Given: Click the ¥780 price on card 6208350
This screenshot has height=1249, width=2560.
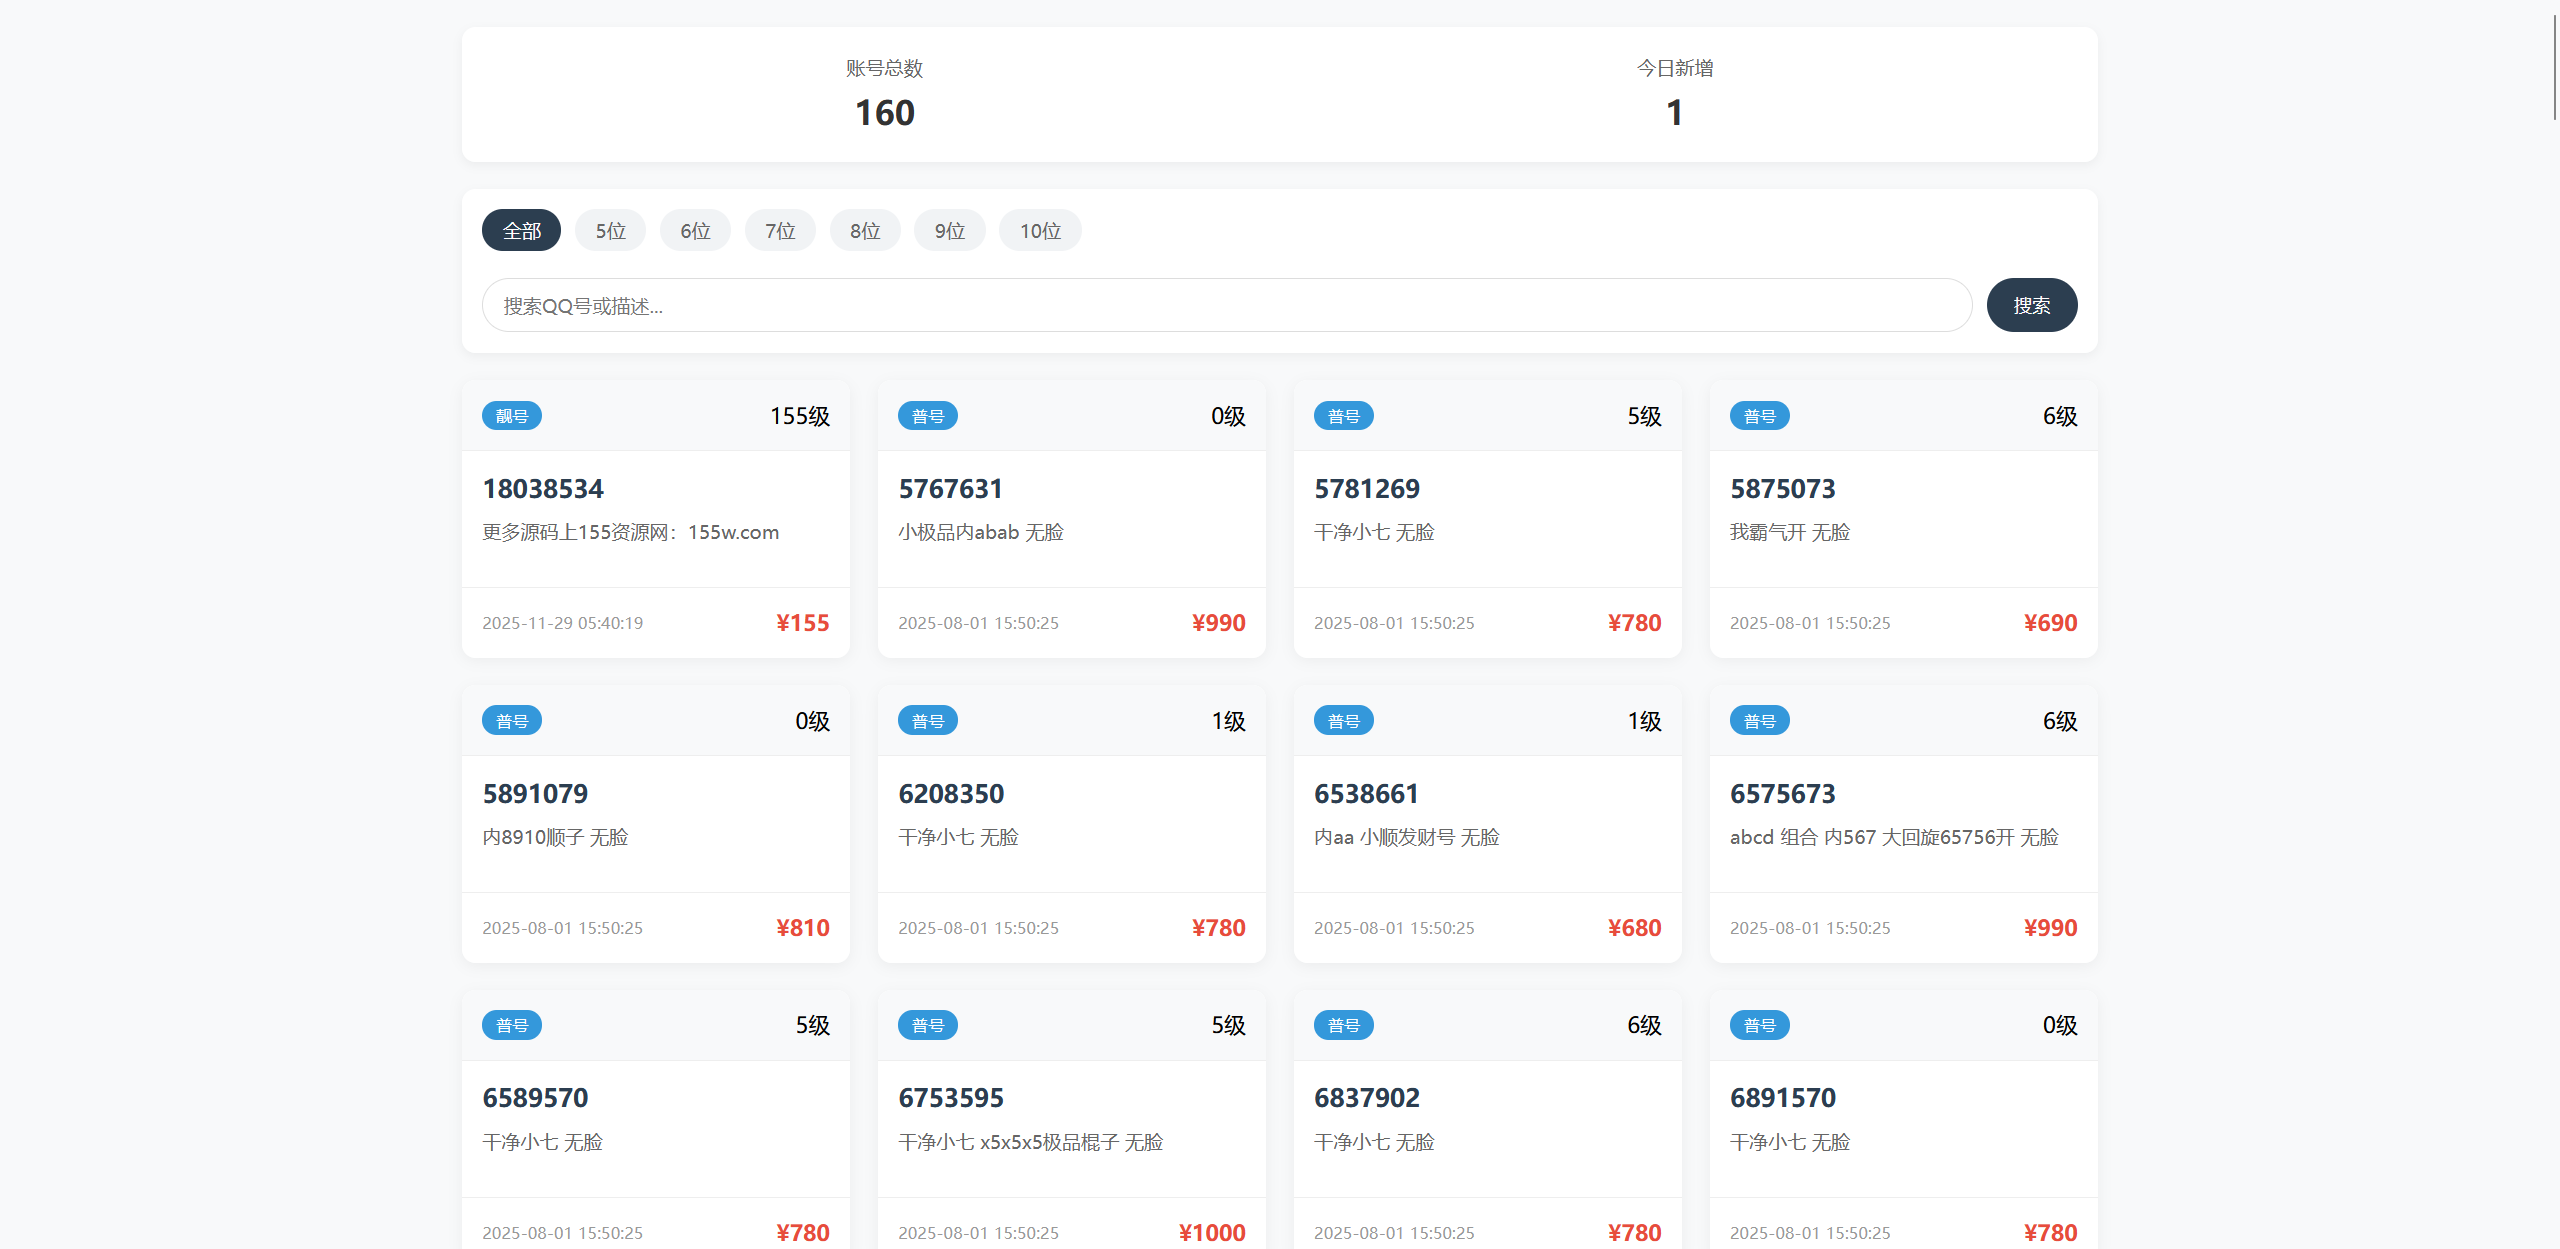Looking at the screenshot, I should (1218, 928).
